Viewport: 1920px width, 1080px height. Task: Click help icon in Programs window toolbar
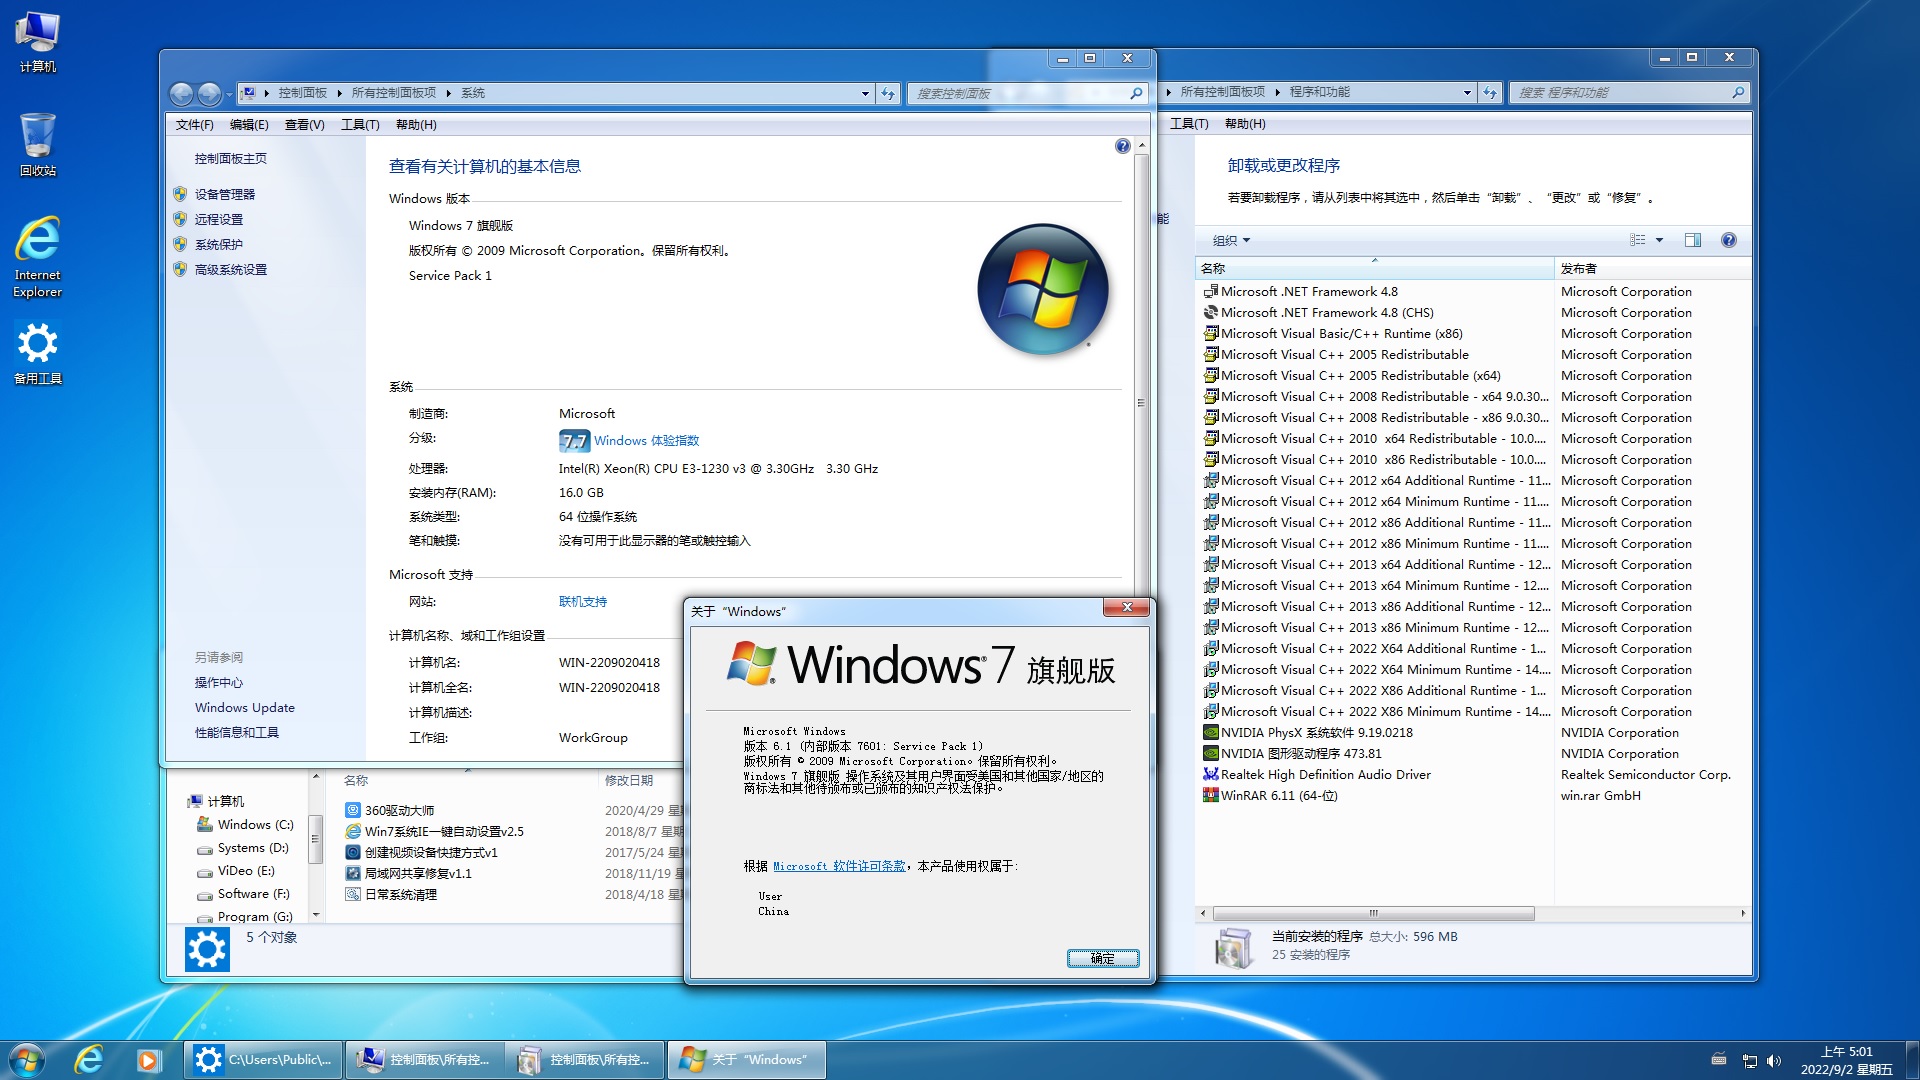coord(1729,240)
